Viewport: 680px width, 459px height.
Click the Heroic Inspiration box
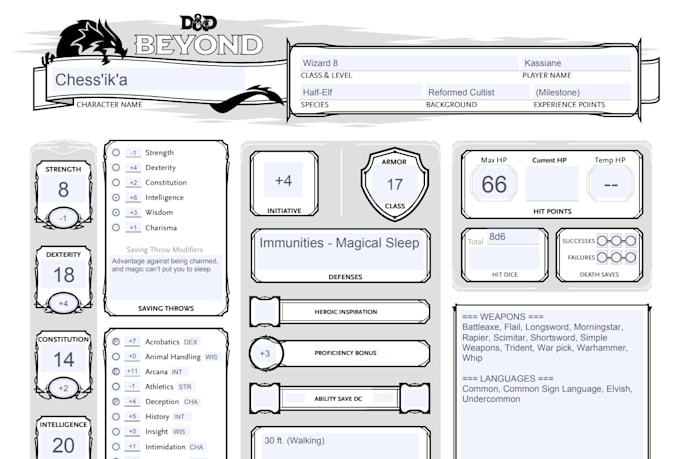coord(265,311)
